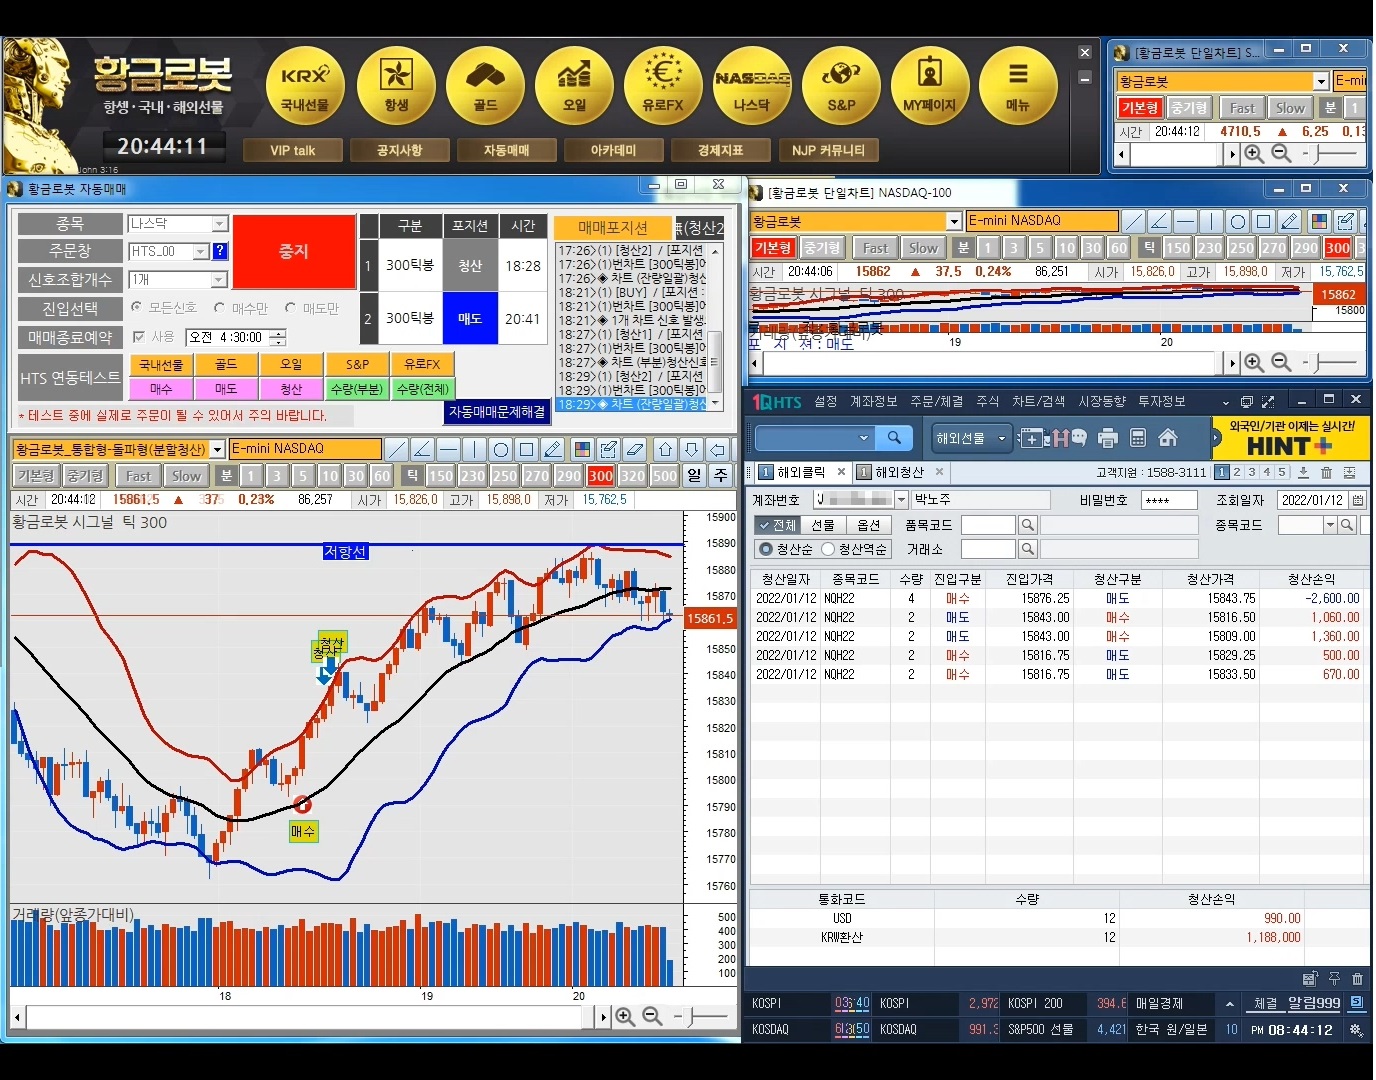This screenshot has height=1080, width=1376.
Task: Select 모든신호 radio button
Action: pyautogui.click(x=137, y=308)
